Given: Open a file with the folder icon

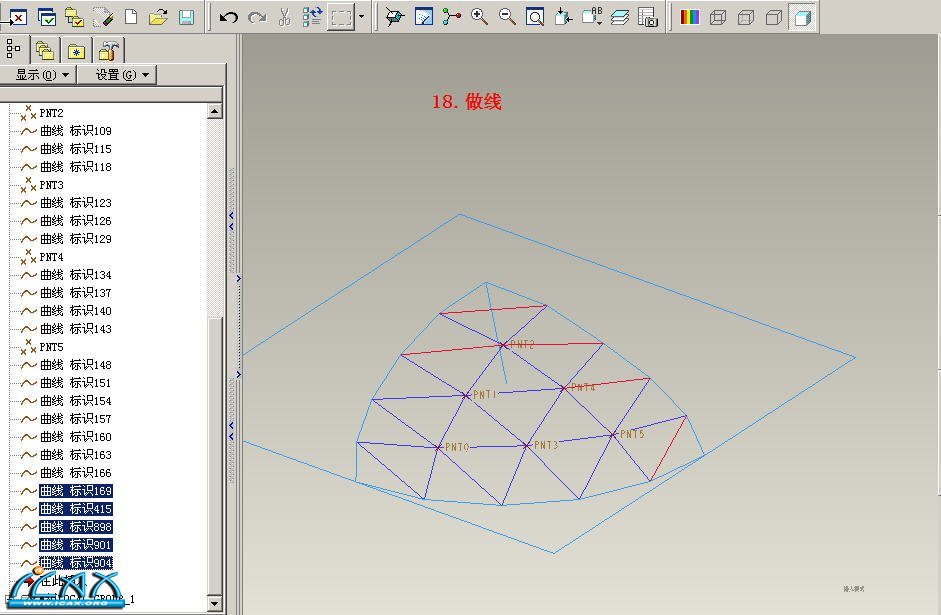Looking at the screenshot, I should coord(158,17).
